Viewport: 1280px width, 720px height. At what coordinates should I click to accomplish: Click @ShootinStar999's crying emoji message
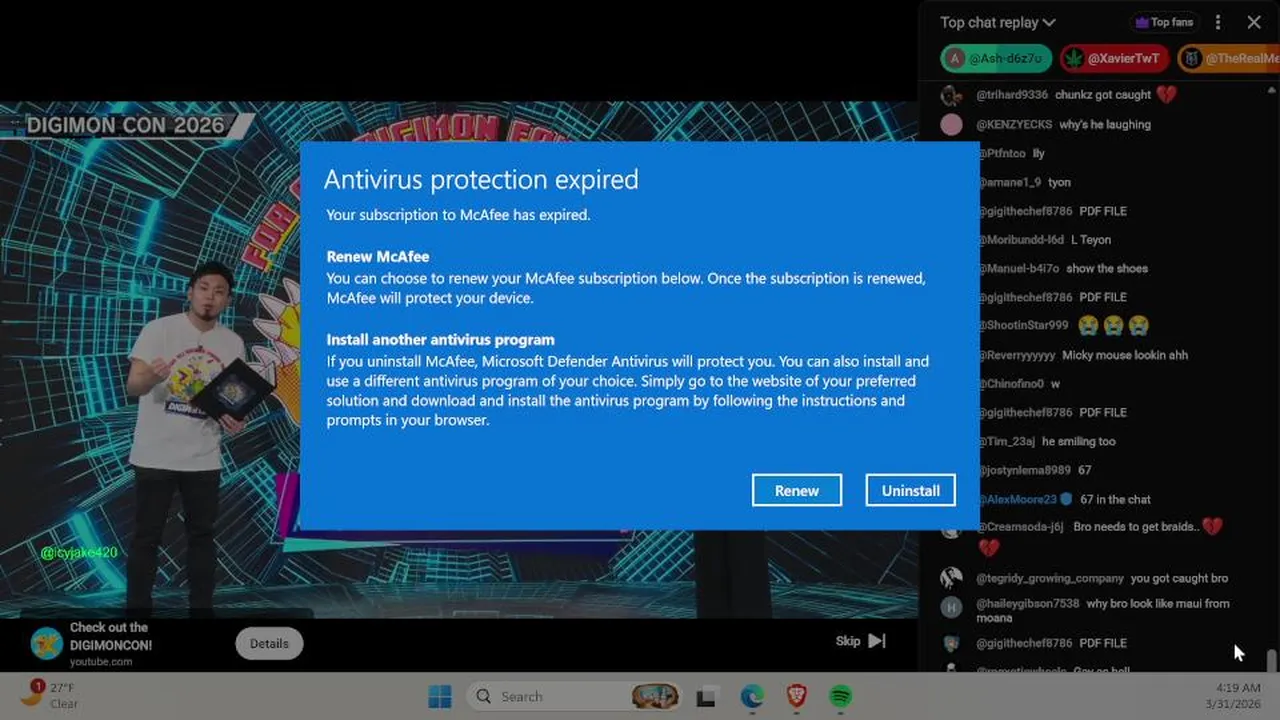(x=1113, y=326)
